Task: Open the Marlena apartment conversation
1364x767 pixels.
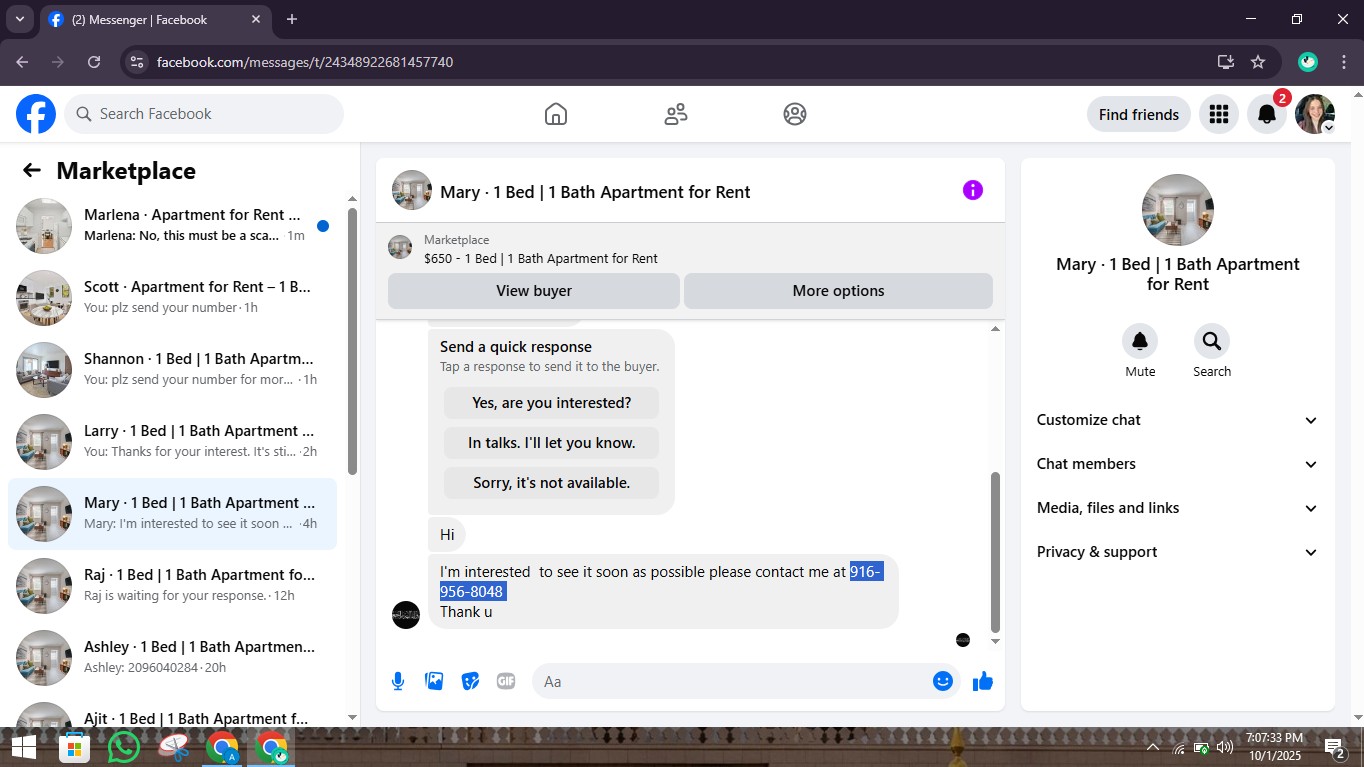Action: click(x=172, y=226)
